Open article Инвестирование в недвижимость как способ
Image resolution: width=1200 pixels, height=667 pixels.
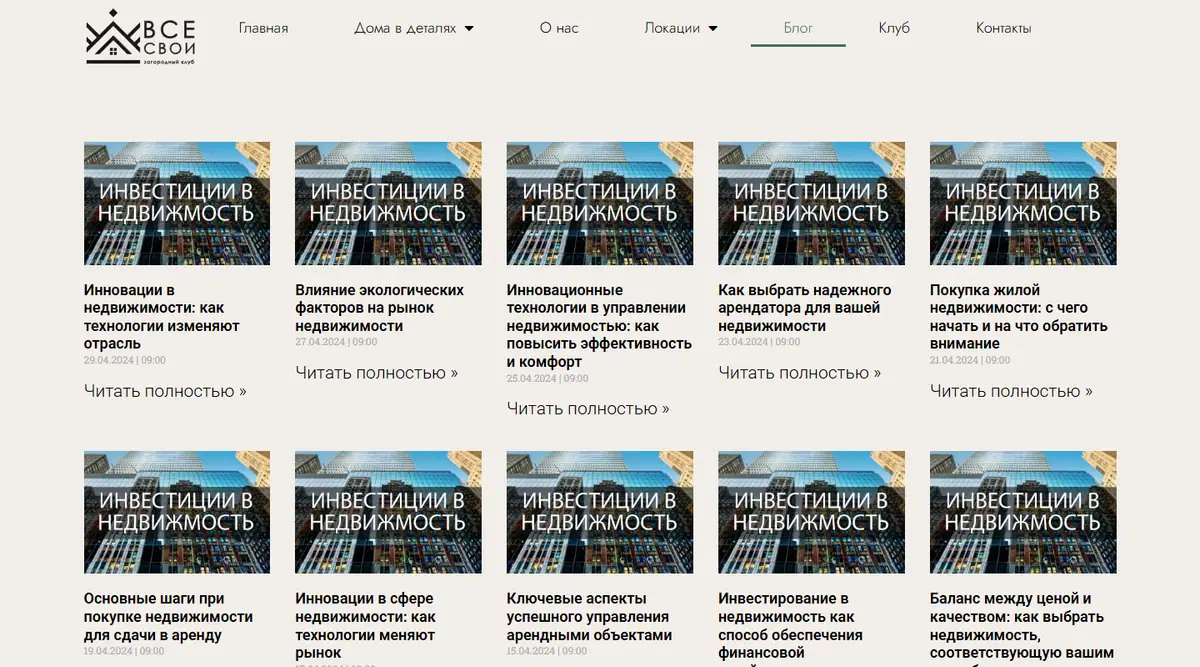[x=790, y=629]
